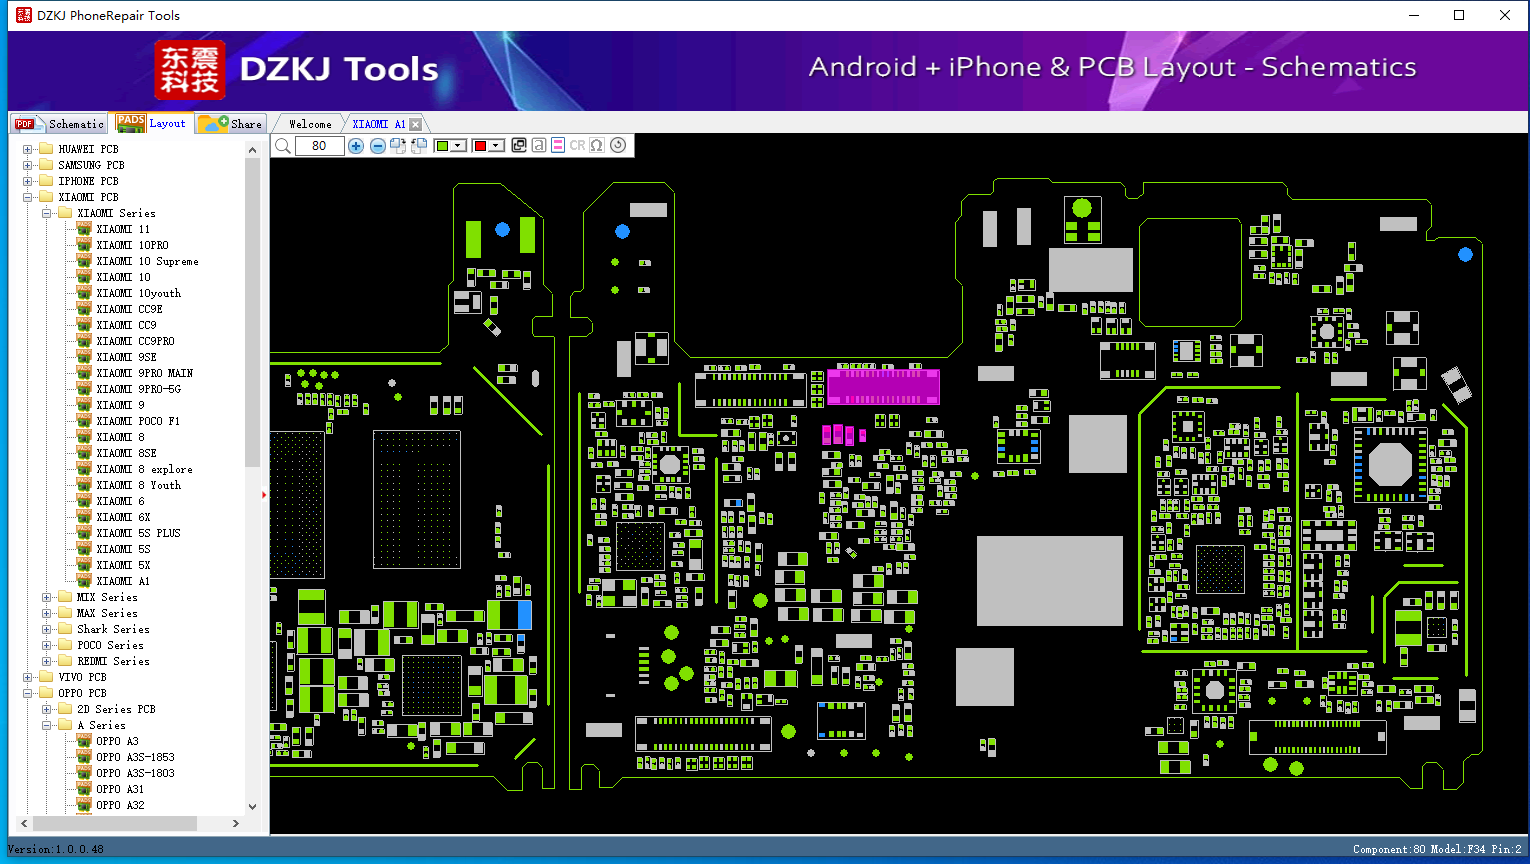Image resolution: width=1530 pixels, height=864 pixels.
Task: Click the folder icon beside SAMSUNG PCB
Action: pyautogui.click(x=46, y=165)
